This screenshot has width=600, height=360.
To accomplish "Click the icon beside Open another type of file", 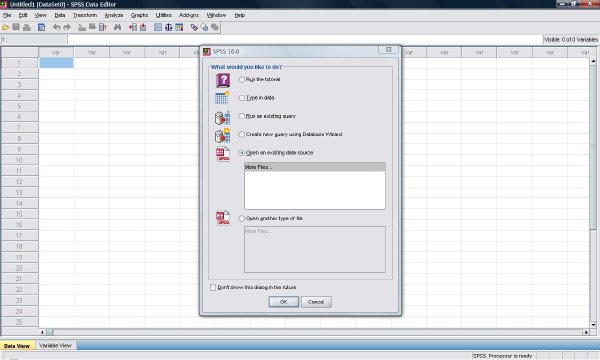I will pos(223,218).
